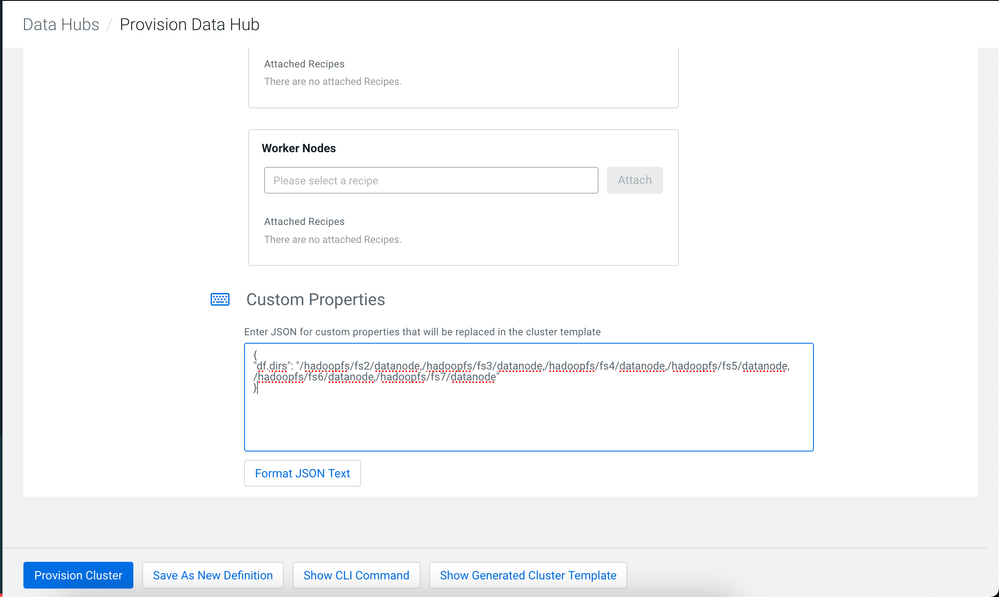Click the slash separator in the breadcrumb

click(x=109, y=24)
